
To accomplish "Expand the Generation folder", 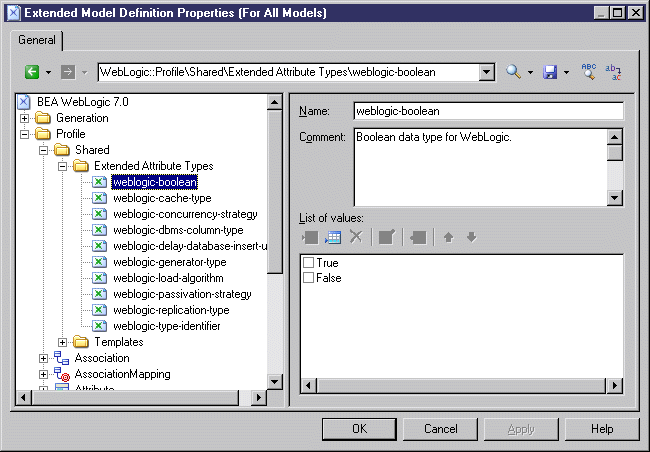I will click(24, 118).
